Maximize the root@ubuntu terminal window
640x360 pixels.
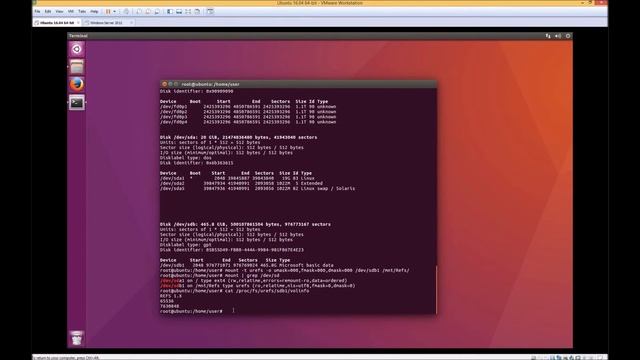tap(176, 84)
